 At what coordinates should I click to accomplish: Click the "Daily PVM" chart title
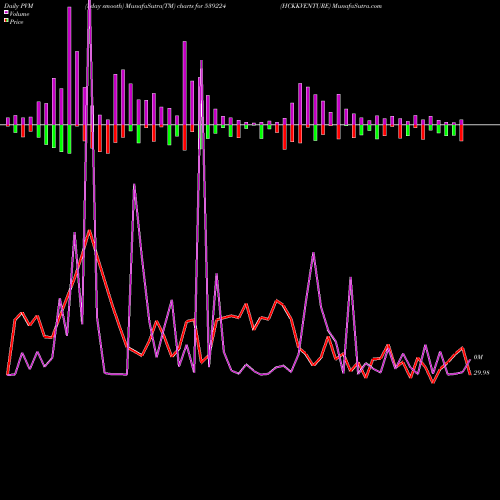pos(19,6)
